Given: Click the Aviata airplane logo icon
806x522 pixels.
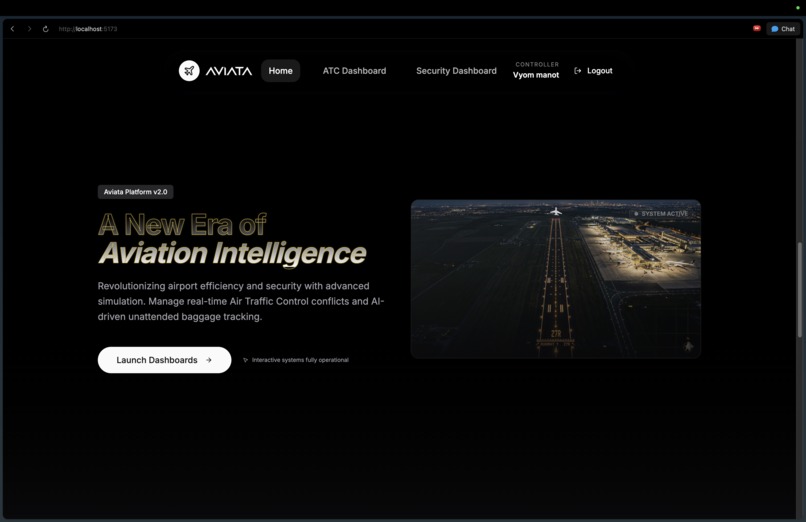Looking at the screenshot, I should pyautogui.click(x=189, y=71).
